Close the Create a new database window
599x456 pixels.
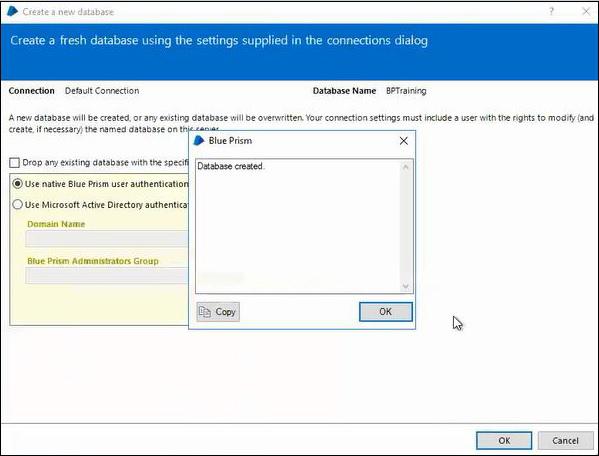(586, 11)
